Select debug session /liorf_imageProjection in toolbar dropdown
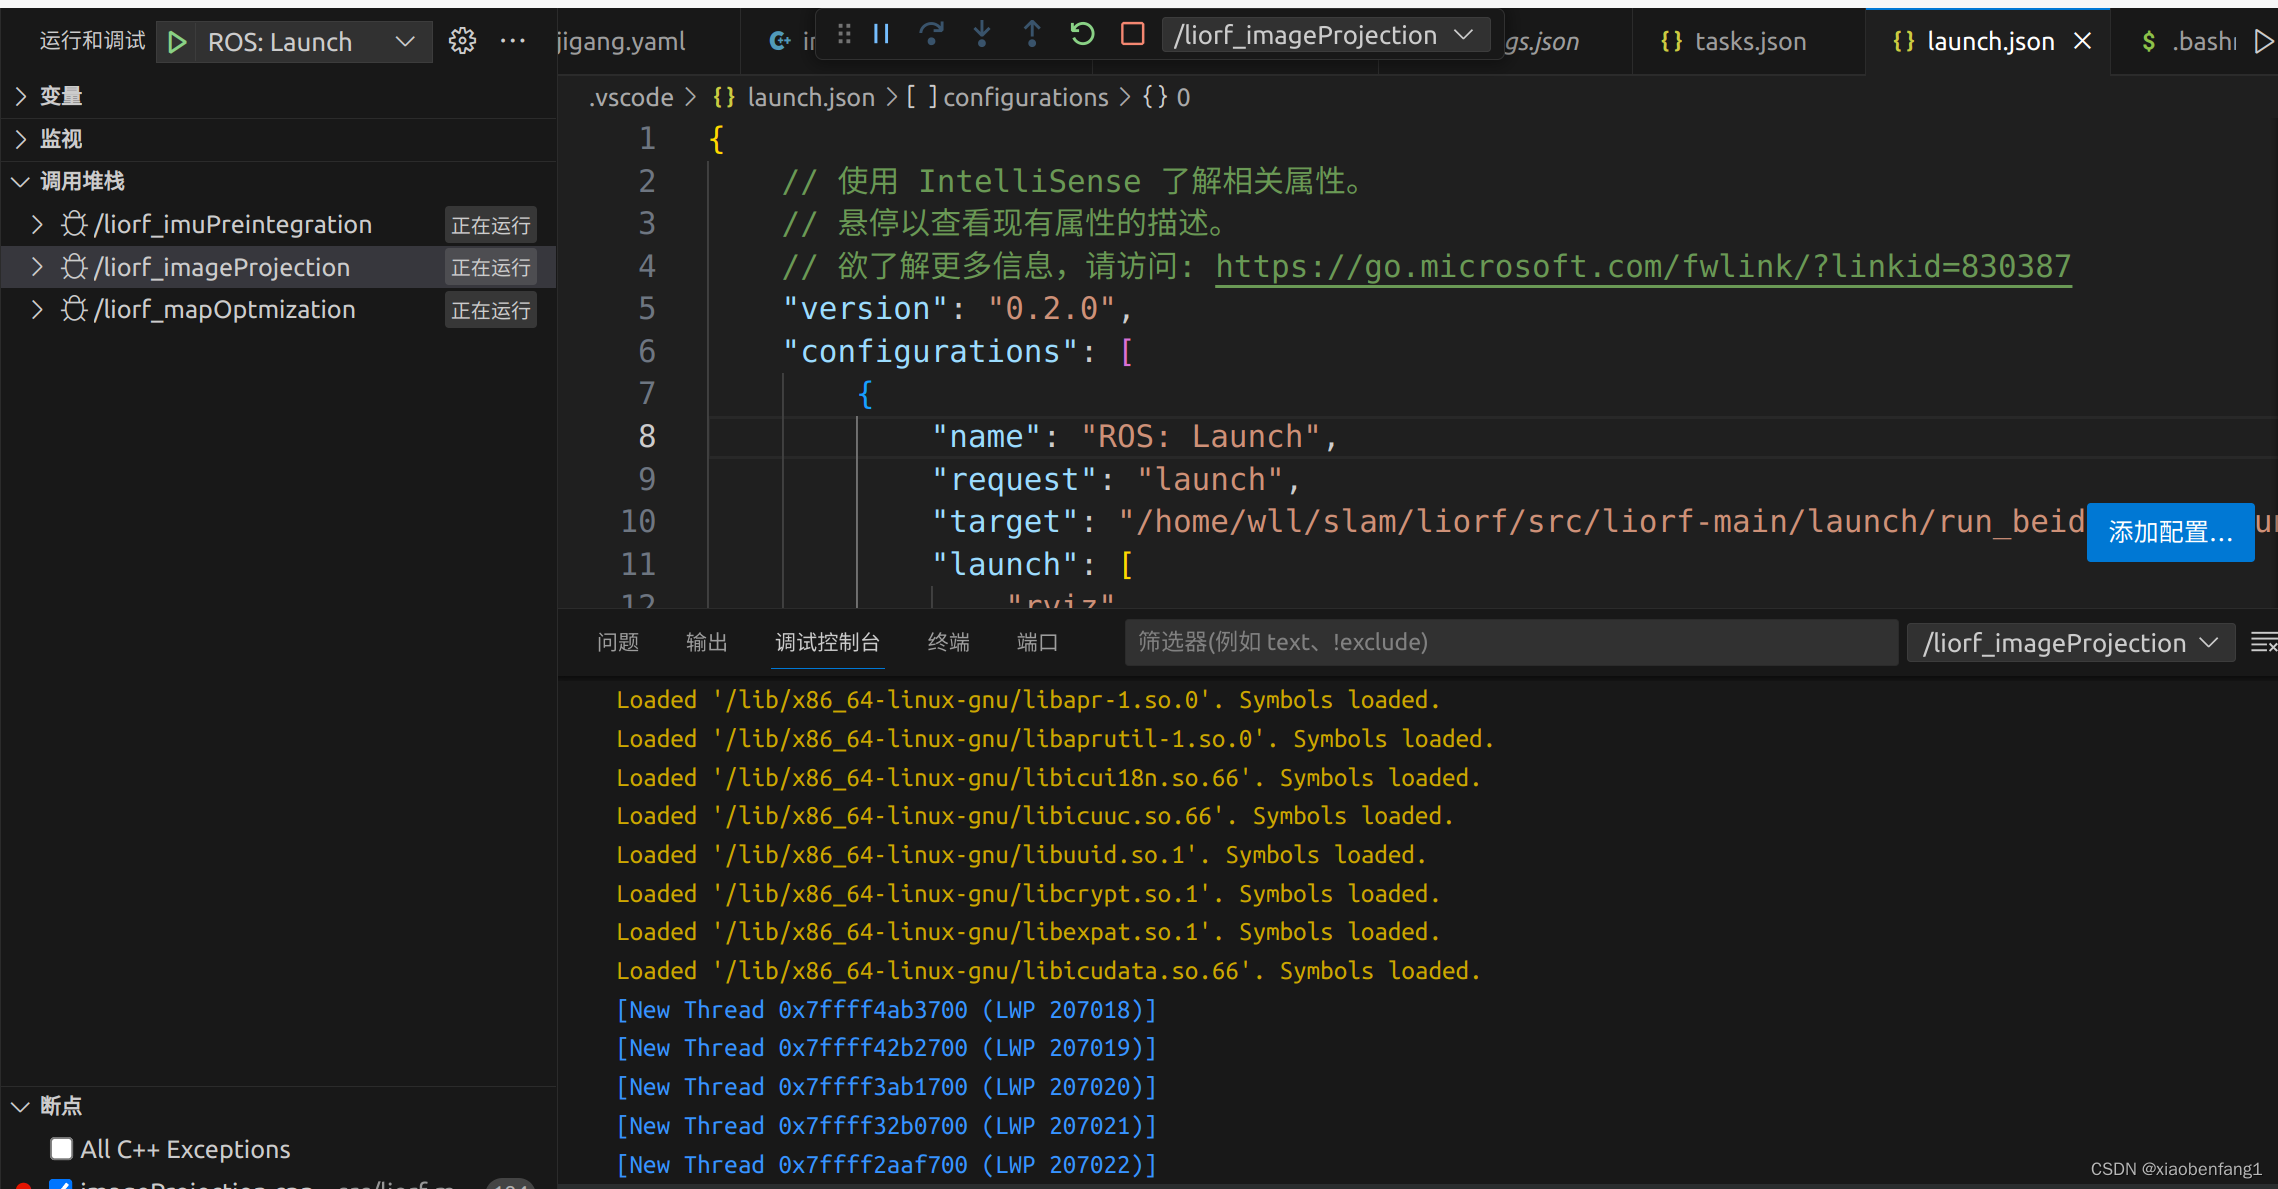This screenshot has height=1189, width=2278. (x=1325, y=35)
